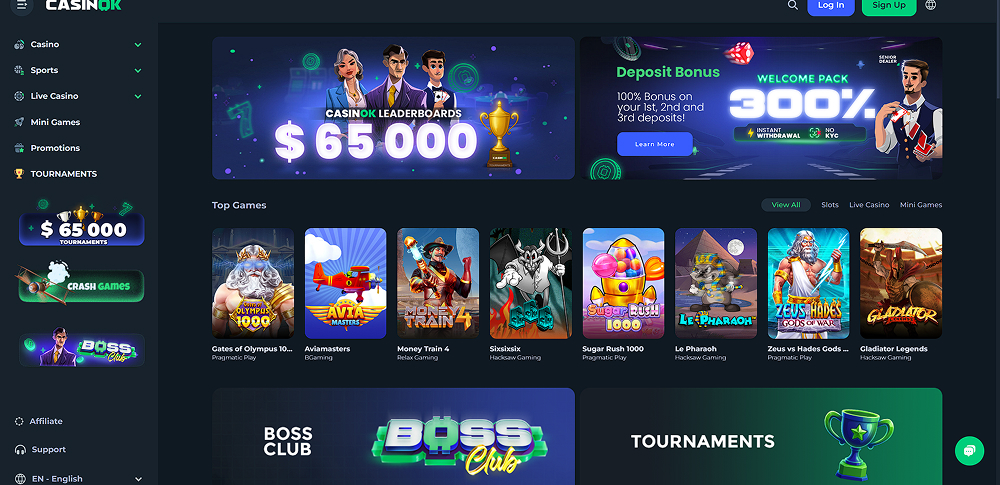Screen dimensions: 1000x485
Task: Expand the Live Casino section chevron
Action: [138, 96]
